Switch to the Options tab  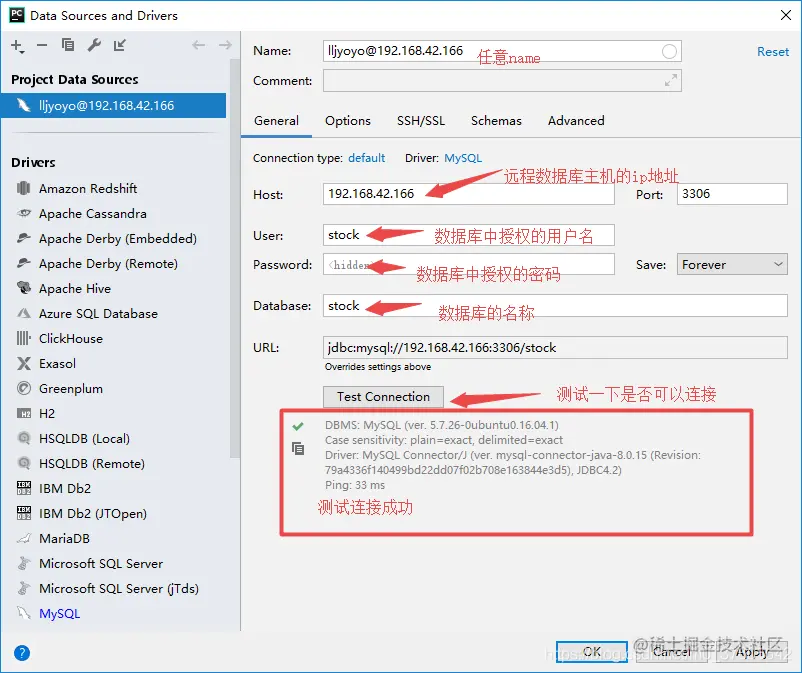tap(348, 121)
